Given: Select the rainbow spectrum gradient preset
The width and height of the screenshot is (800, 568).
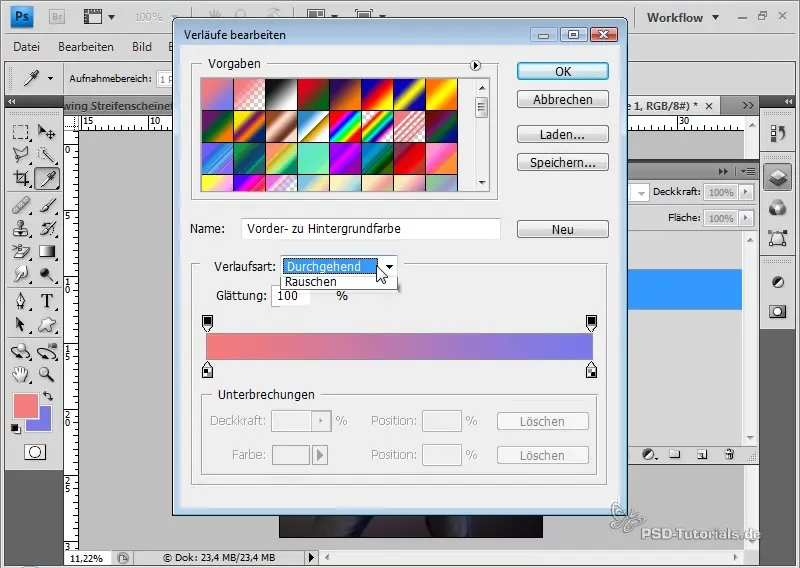Looking at the screenshot, I should pyautogui.click(x=345, y=127).
